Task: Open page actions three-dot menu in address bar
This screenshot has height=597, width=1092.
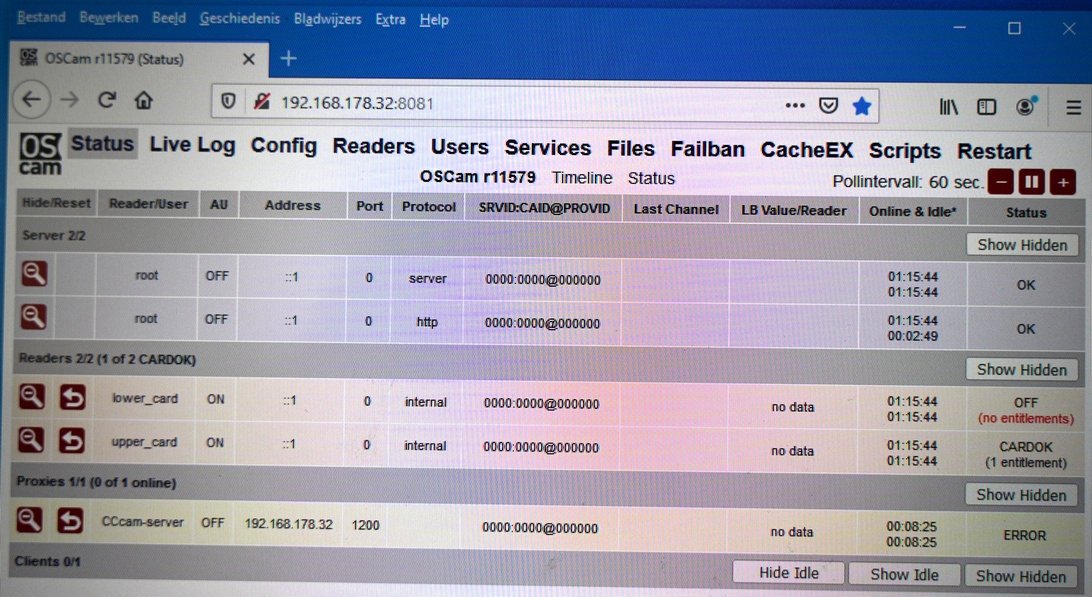Action: click(795, 105)
